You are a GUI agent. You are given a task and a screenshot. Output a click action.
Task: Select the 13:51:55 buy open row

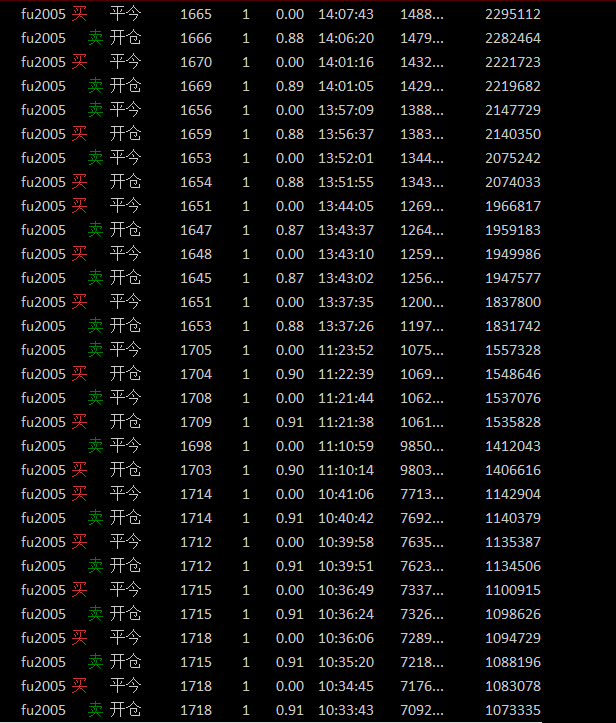[346, 182]
